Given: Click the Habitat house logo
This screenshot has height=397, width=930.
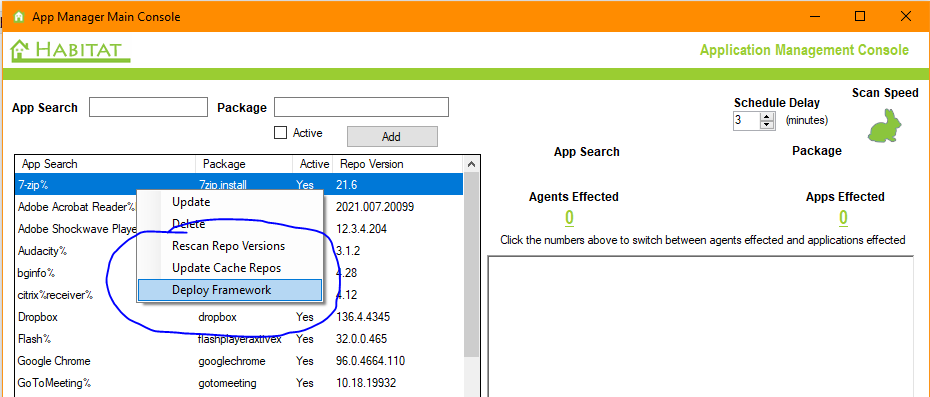Looking at the screenshot, I should [x=70, y=50].
